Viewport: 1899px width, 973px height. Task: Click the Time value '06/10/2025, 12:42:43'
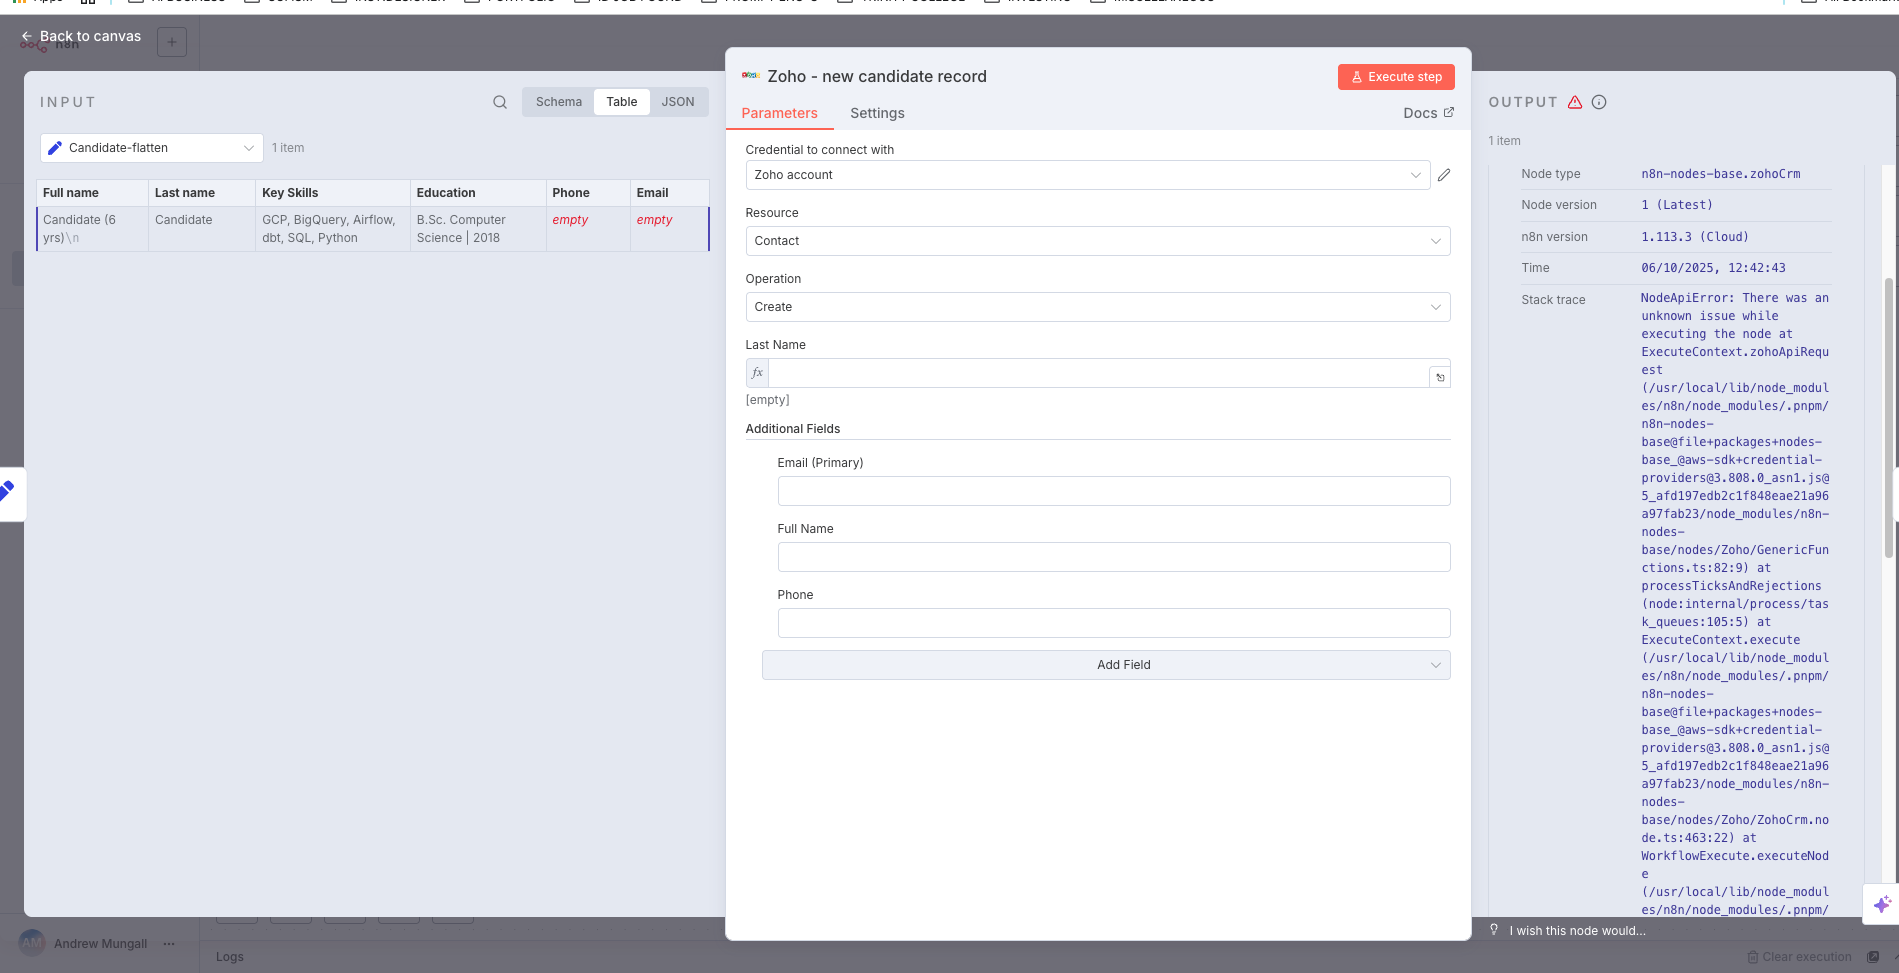(x=1713, y=268)
